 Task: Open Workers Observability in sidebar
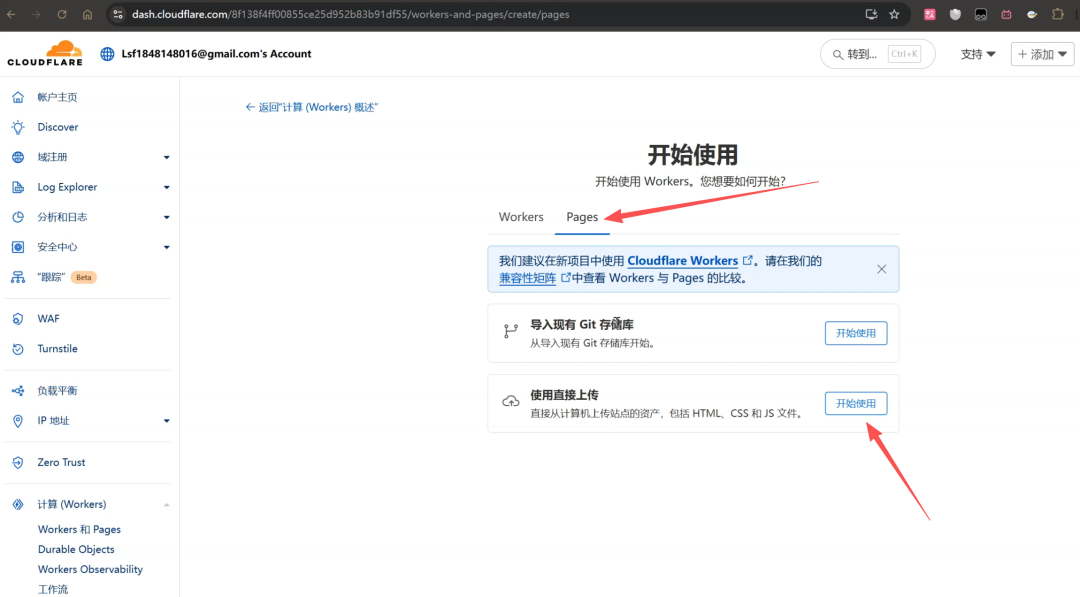(90, 569)
